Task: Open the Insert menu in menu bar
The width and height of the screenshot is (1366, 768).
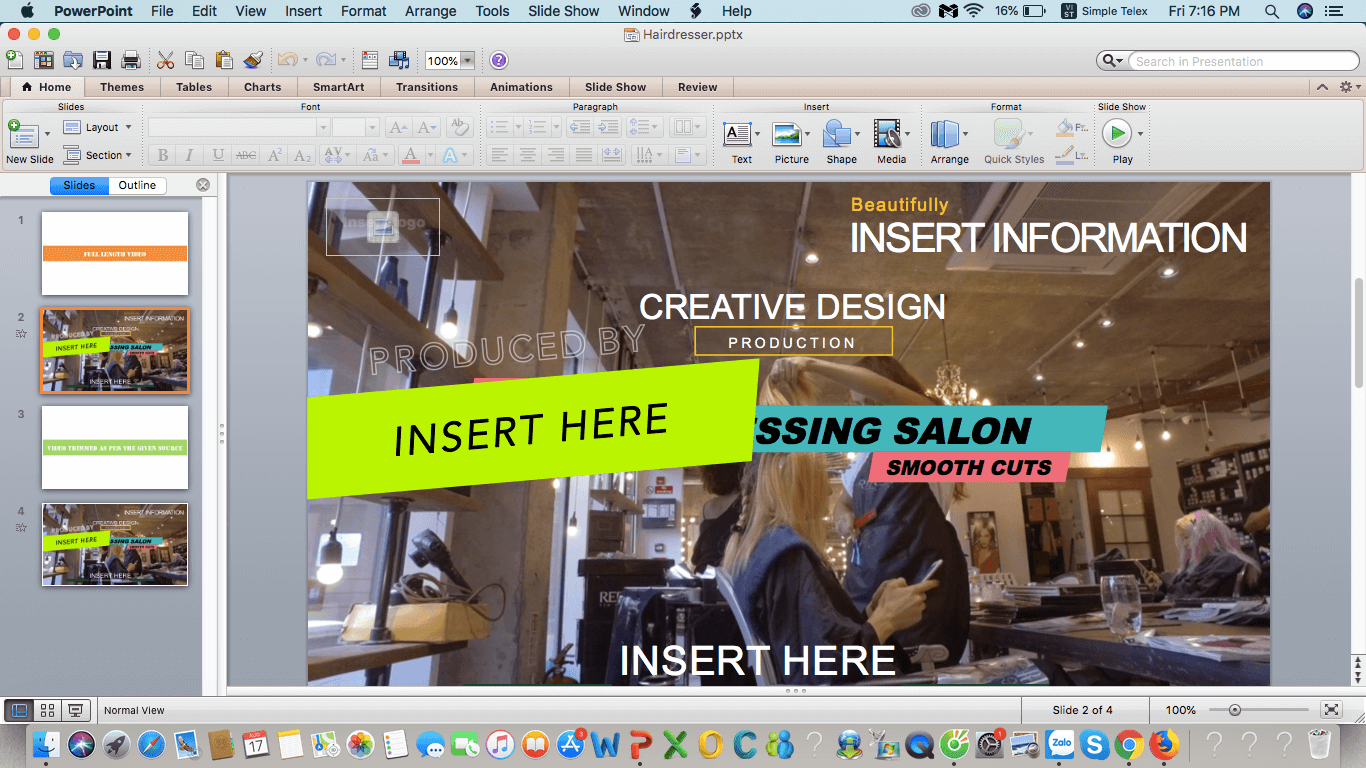Action: [303, 11]
